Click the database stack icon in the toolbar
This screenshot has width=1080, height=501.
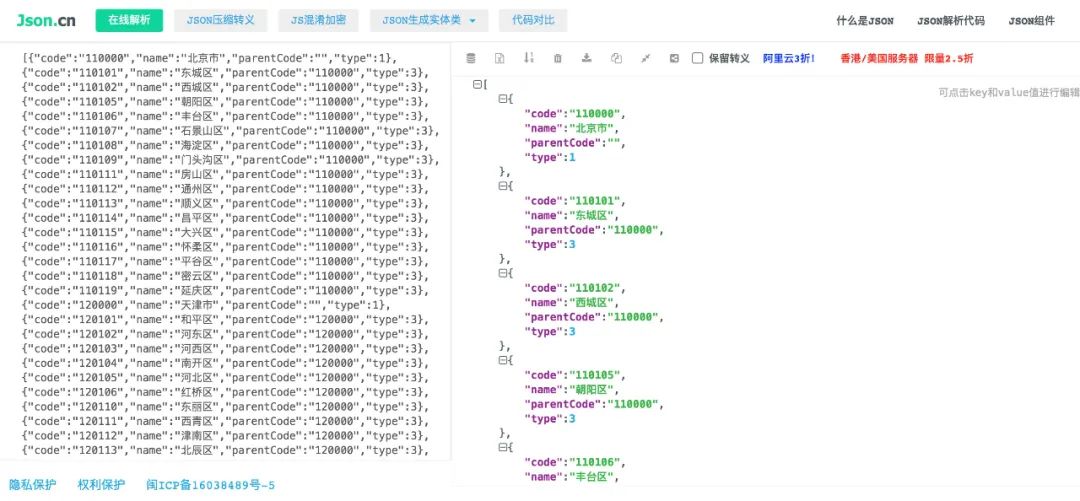pyautogui.click(x=471, y=58)
